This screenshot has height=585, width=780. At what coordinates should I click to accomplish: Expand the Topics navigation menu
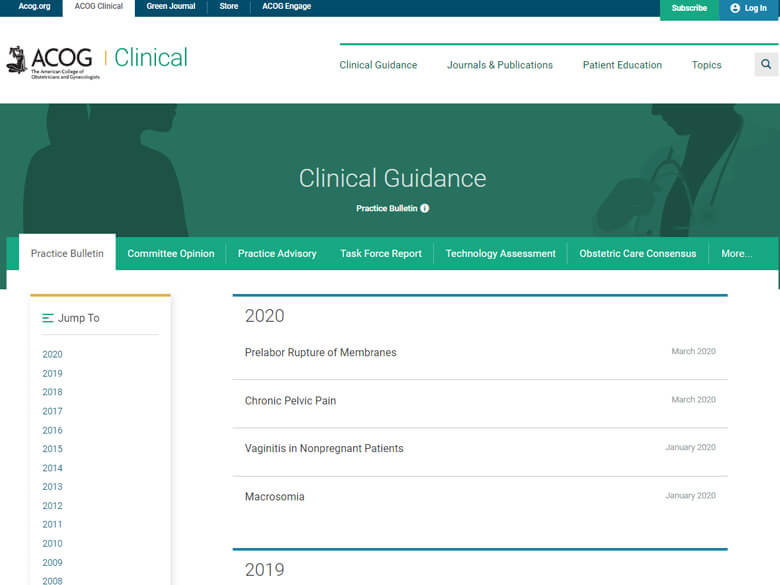[706, 65]
